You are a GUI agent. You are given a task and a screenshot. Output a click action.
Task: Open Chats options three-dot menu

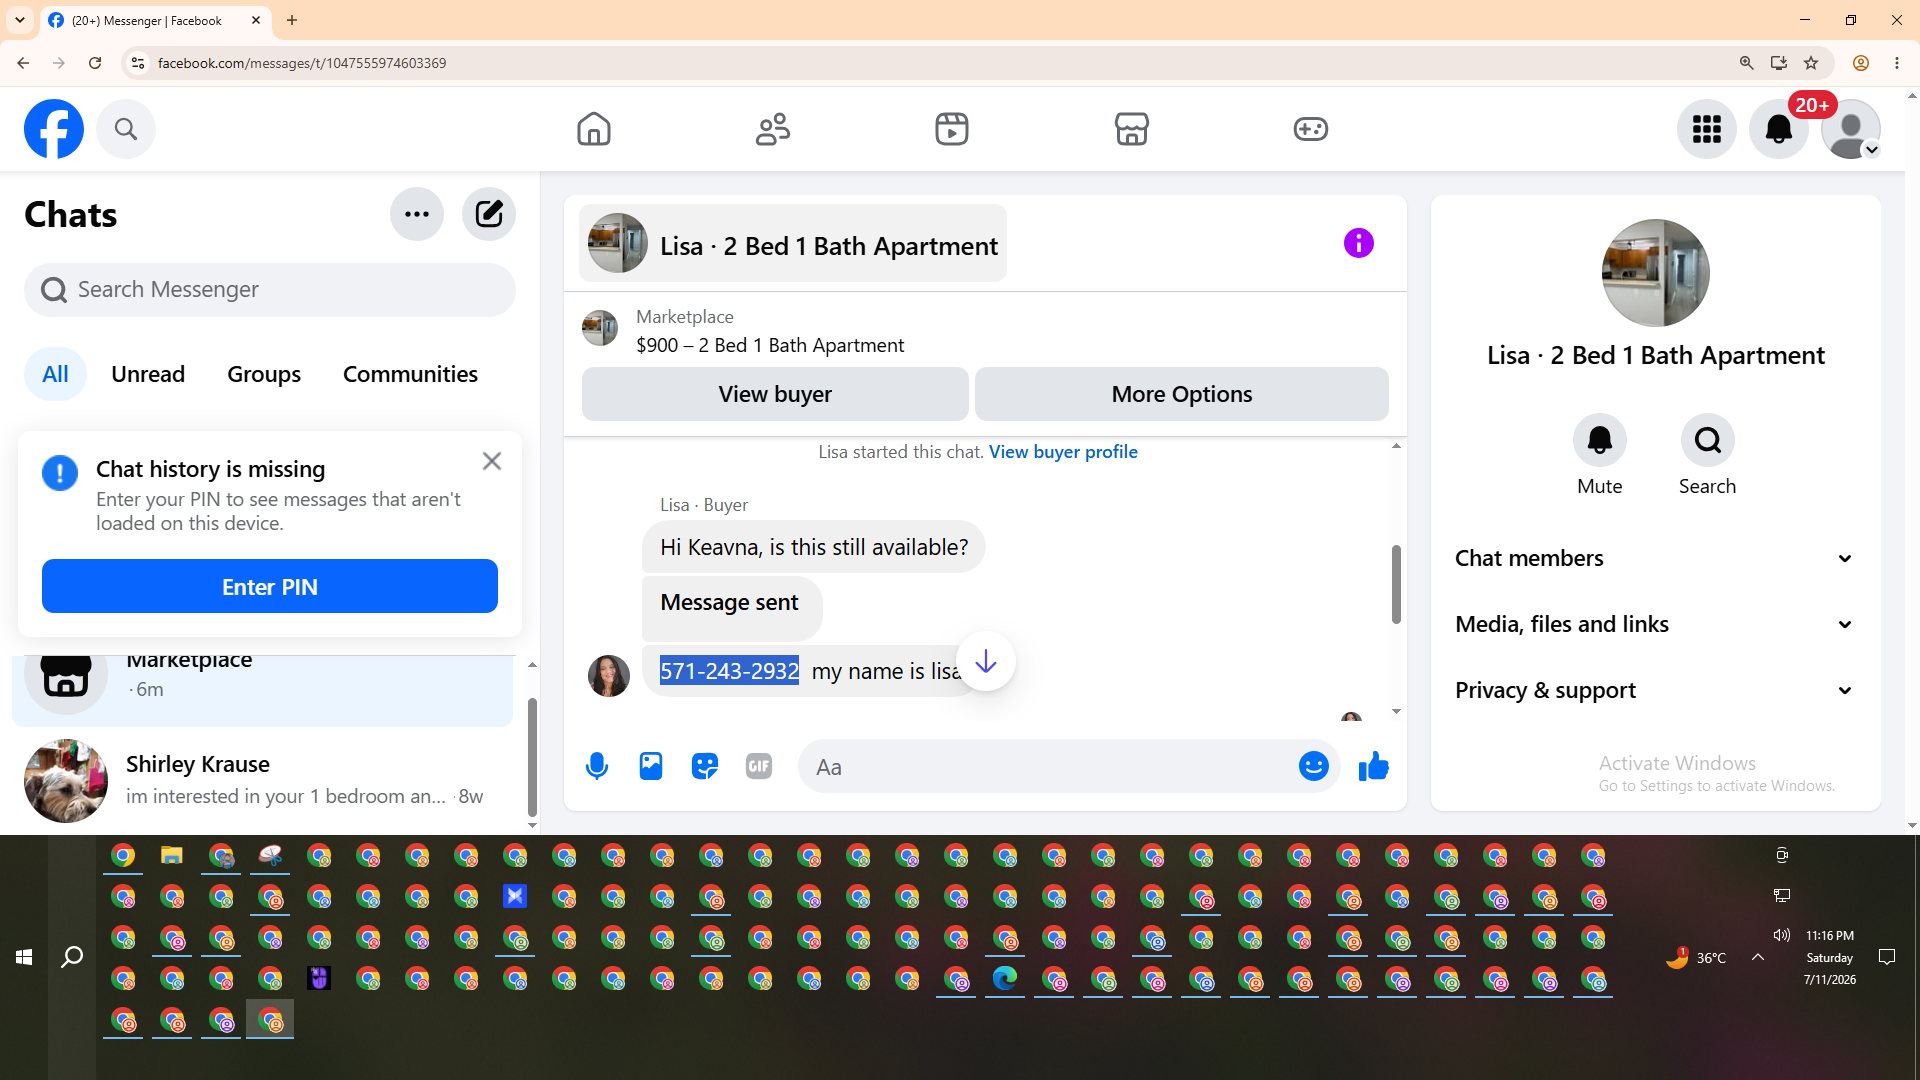click(417, 214)
